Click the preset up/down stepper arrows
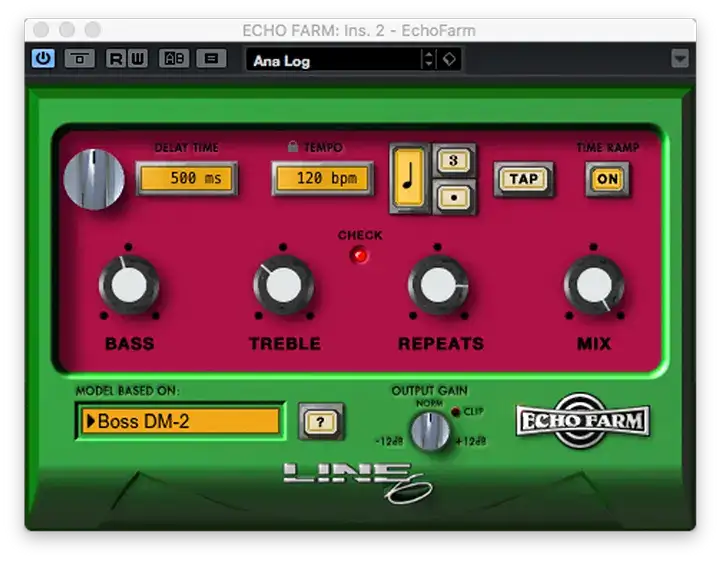The image size is (720, 561). click(428, 60)
